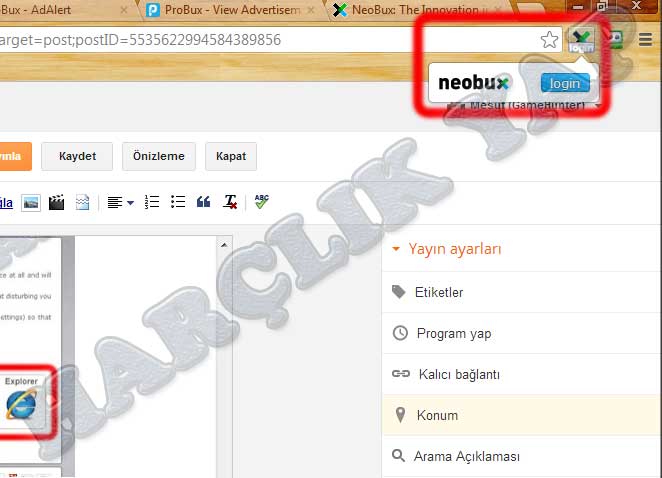Remove formatting with Tx icon
662x478 pixels.
tap(230, 202)
